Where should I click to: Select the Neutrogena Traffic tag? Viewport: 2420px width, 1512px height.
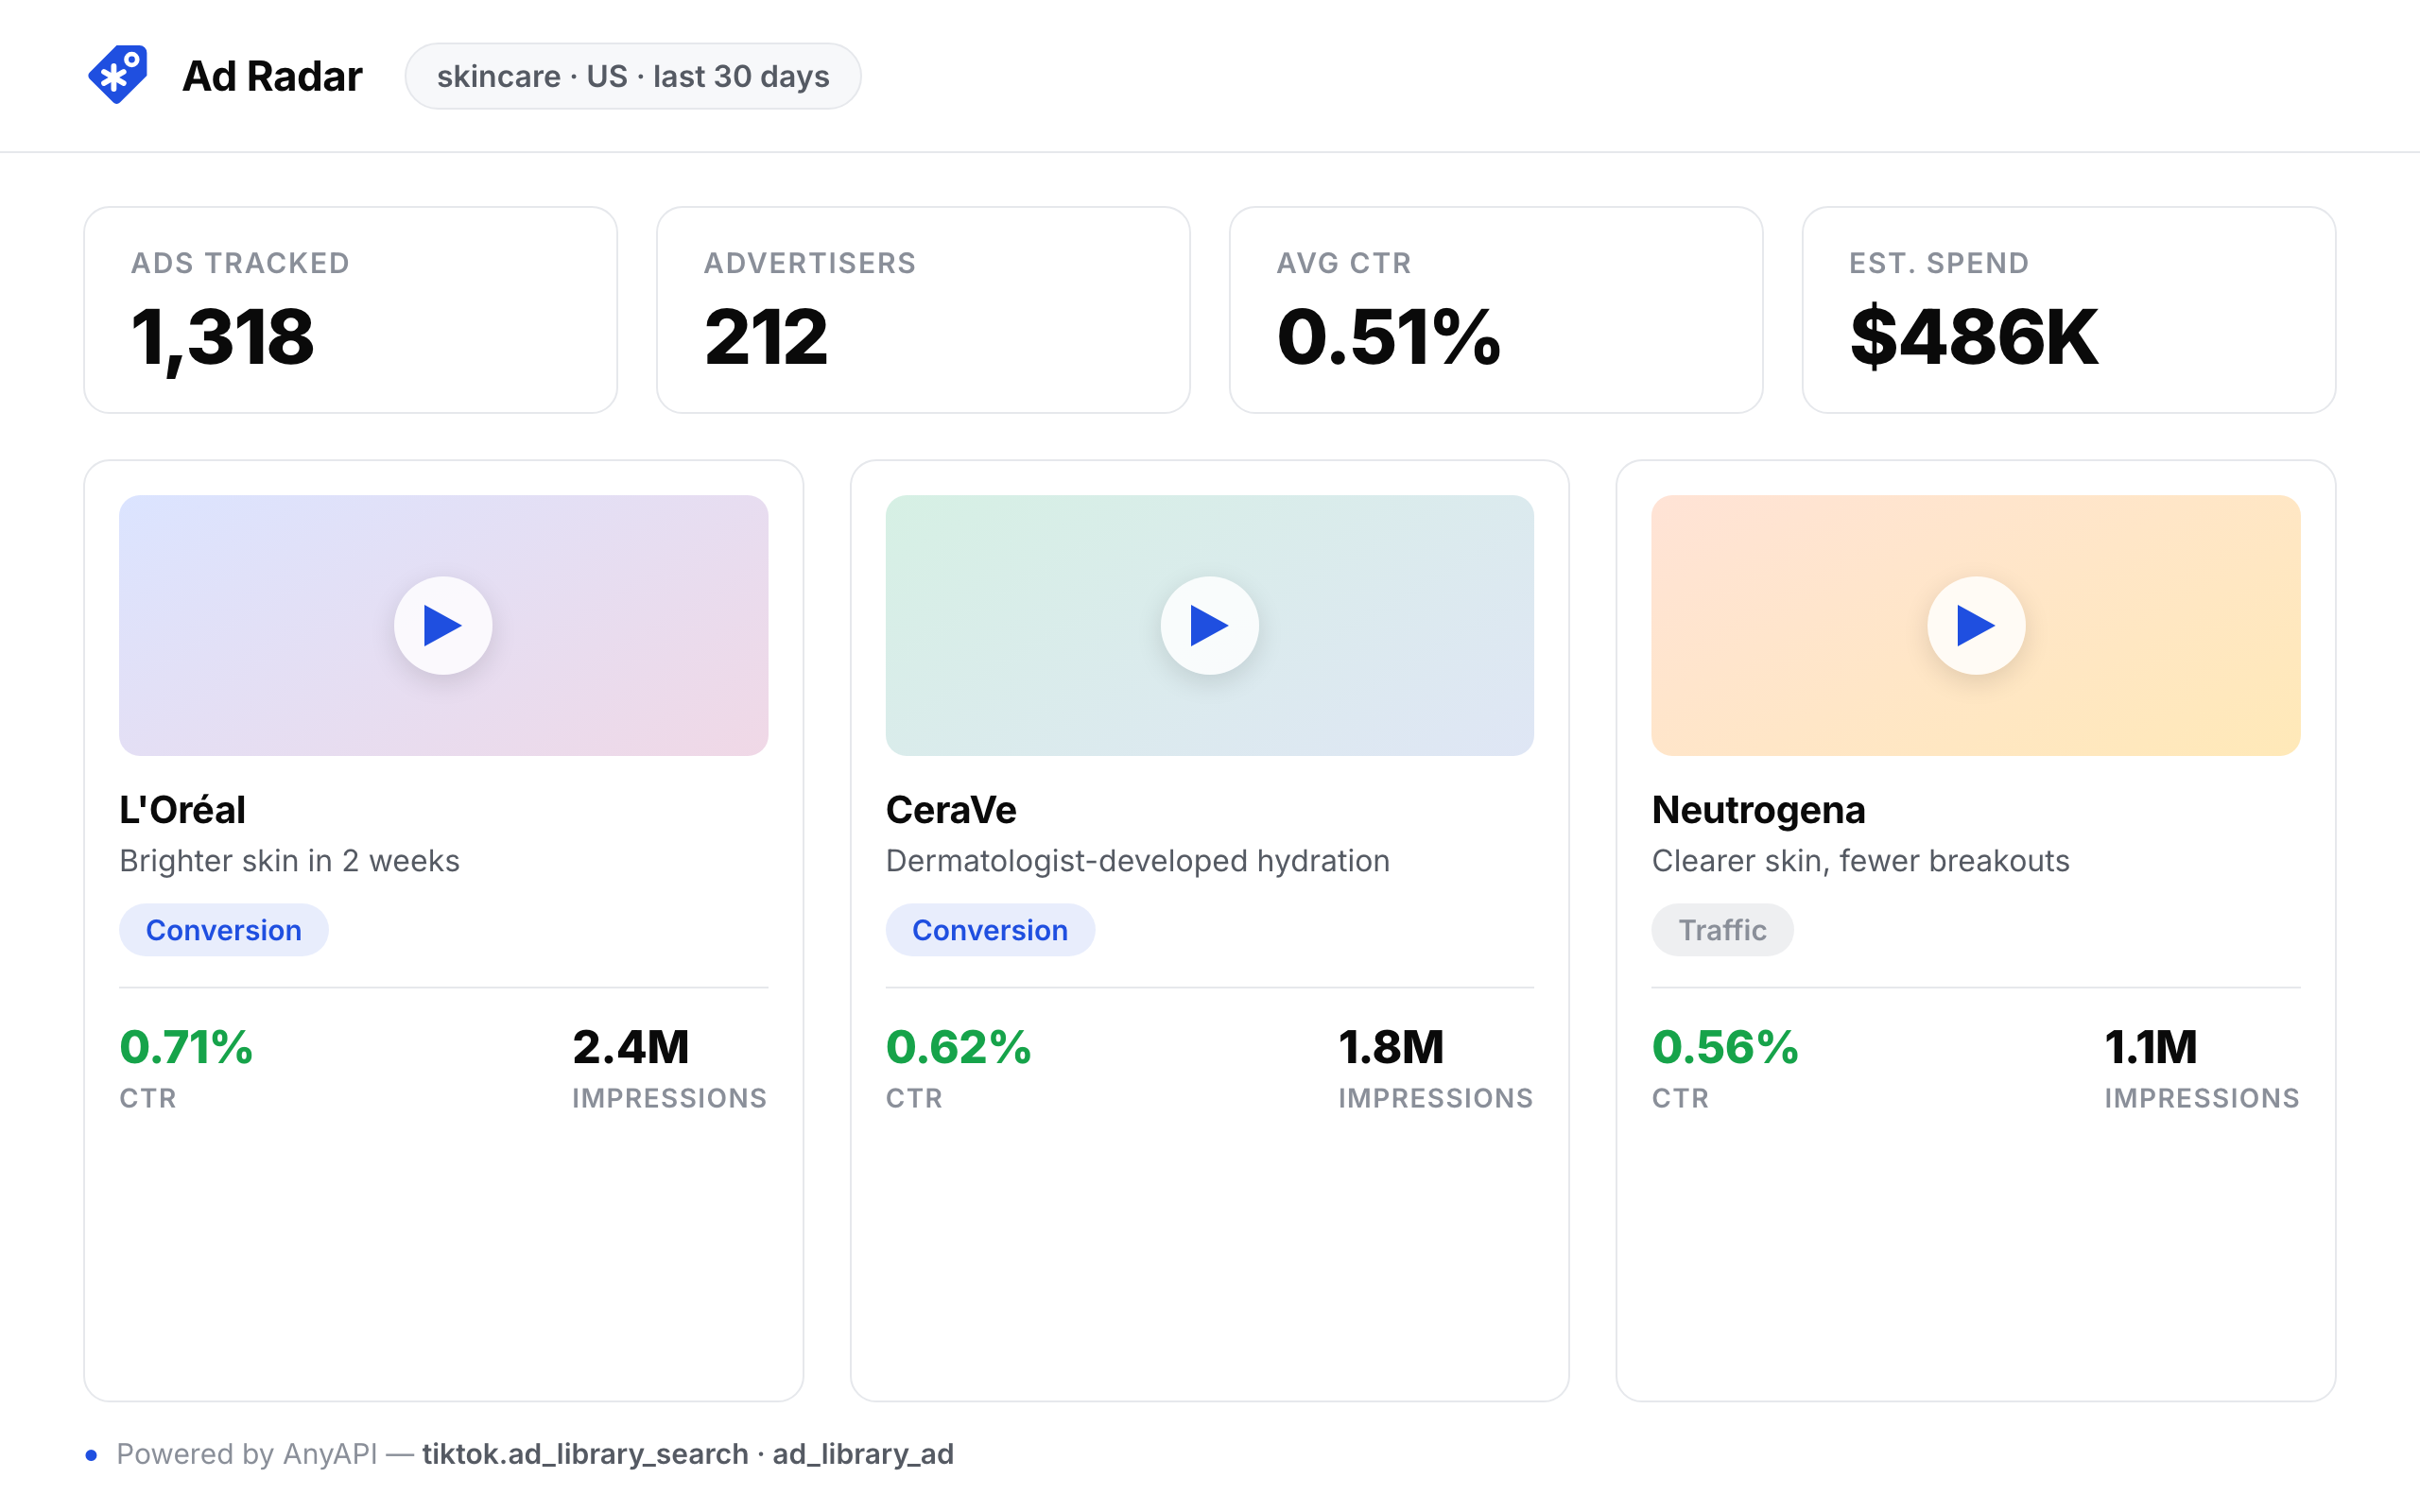1722,930
